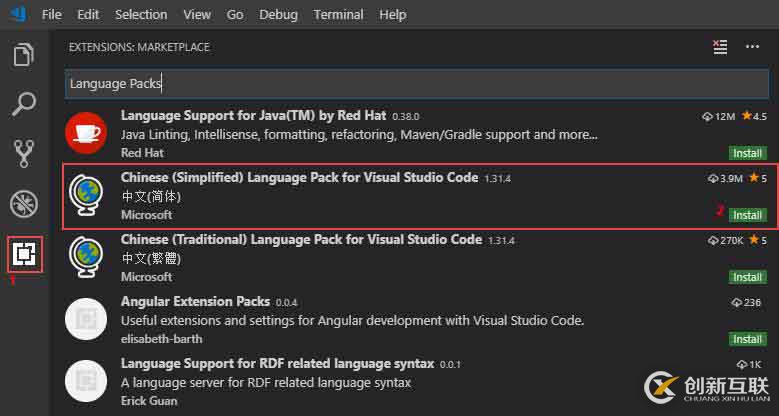Open the Go menu
Viewport: 779px width, 416px height.
click(235, 15)
